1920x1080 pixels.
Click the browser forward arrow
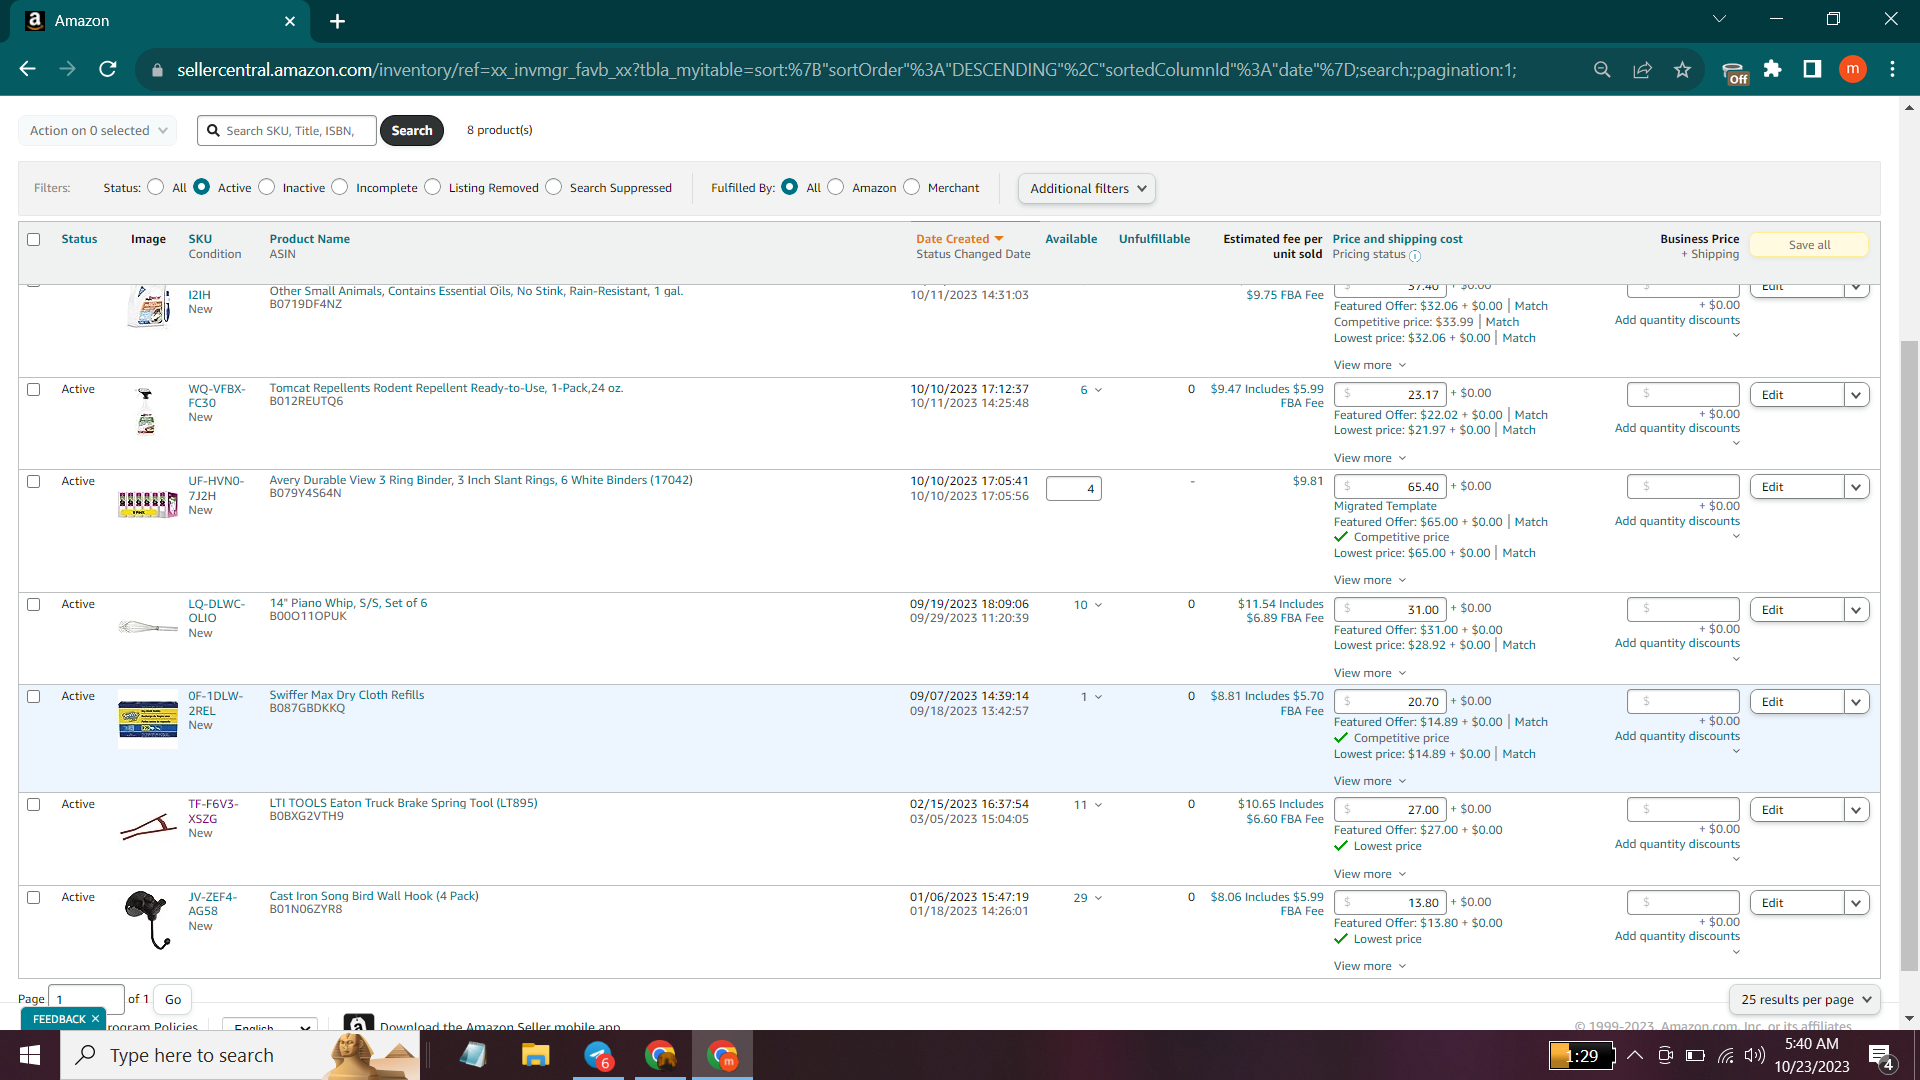67,69
